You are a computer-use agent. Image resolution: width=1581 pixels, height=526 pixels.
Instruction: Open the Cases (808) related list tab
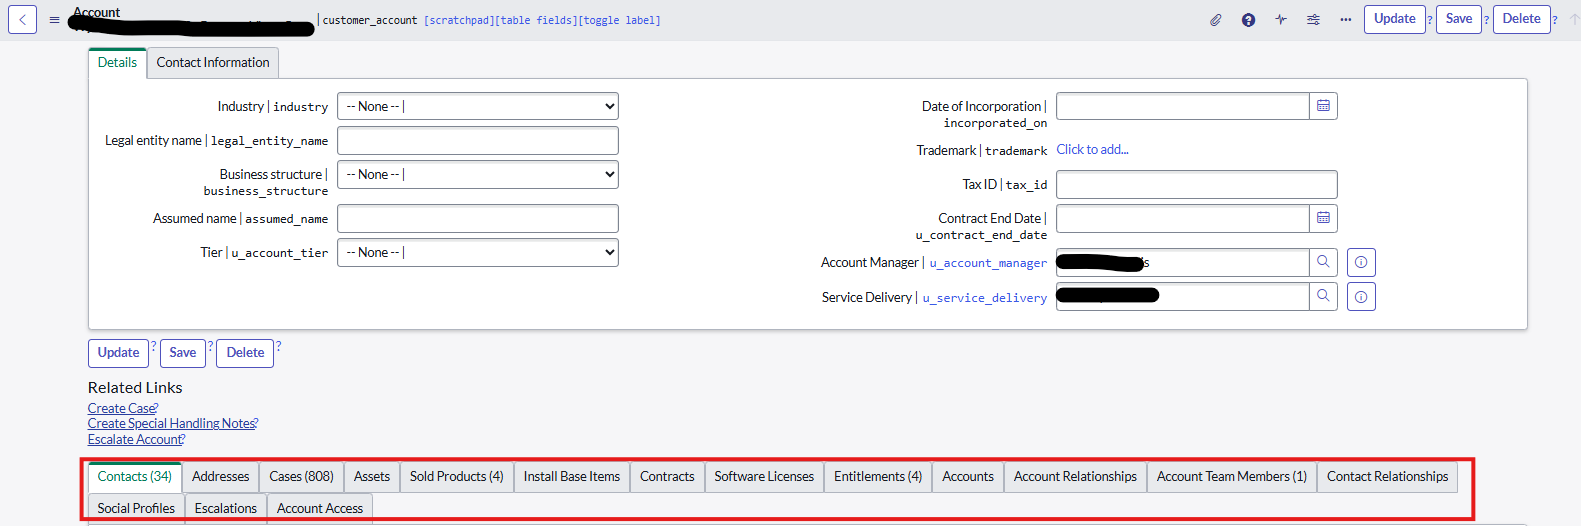point(302,477)
